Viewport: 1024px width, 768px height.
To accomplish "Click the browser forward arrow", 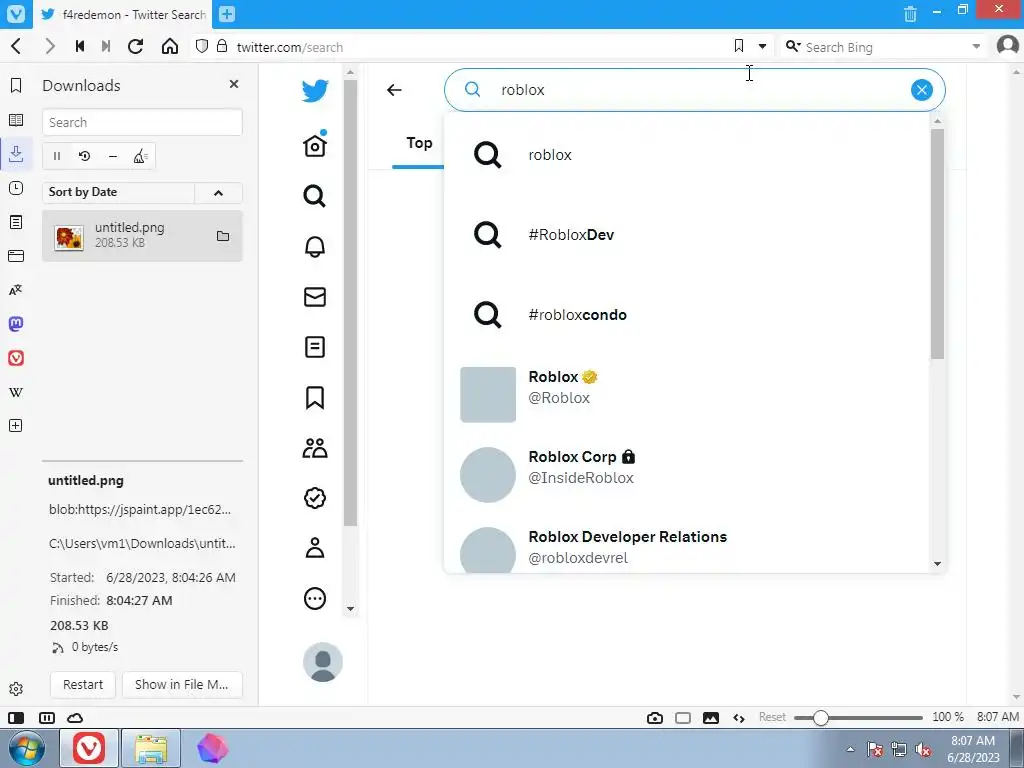I will pyautogui.click(x=50, y=46).
